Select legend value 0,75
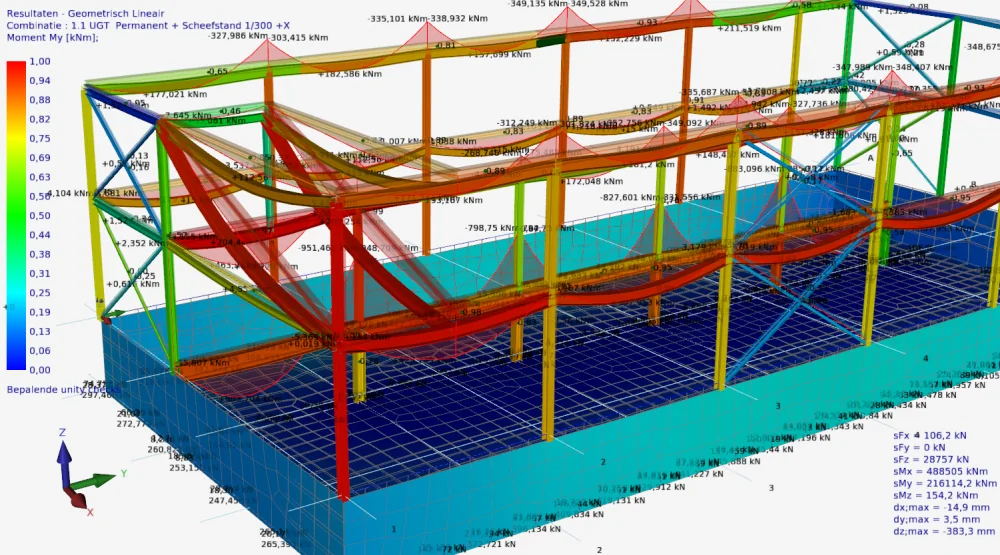Viewport: 1000px width, 555px height. point(40,138)
